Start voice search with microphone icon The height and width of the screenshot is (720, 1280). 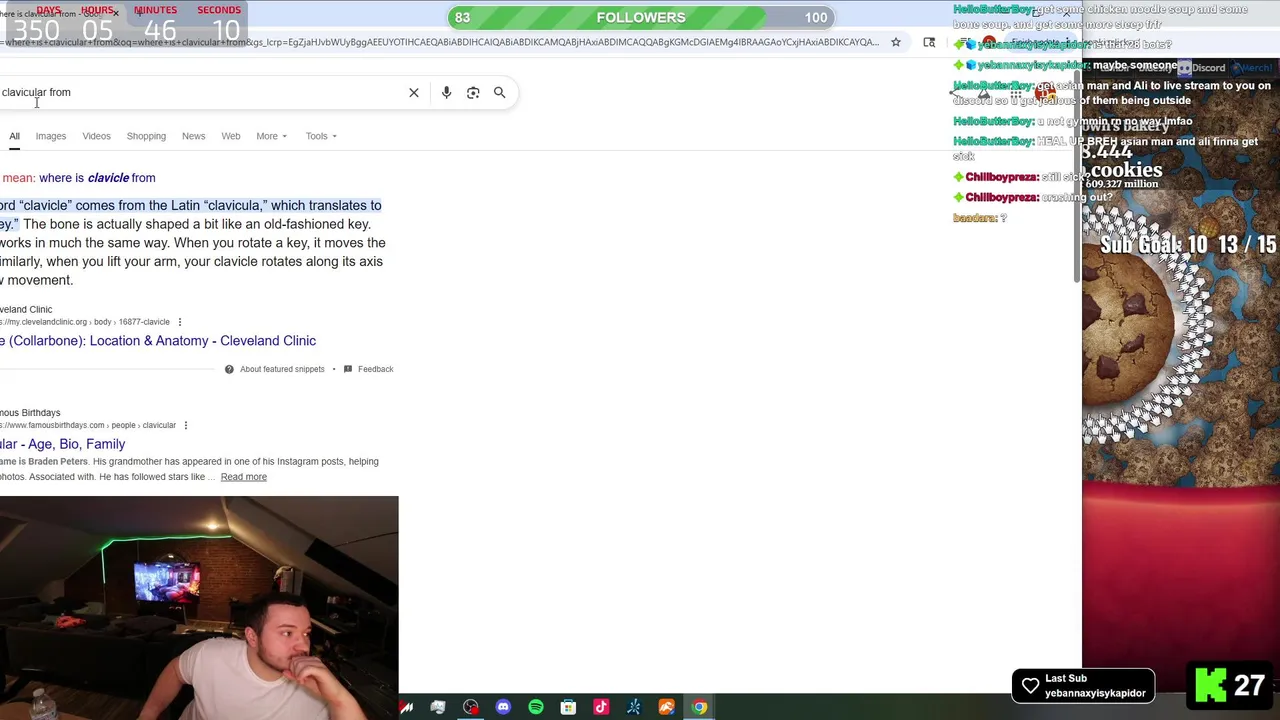[x=446, y=92]
